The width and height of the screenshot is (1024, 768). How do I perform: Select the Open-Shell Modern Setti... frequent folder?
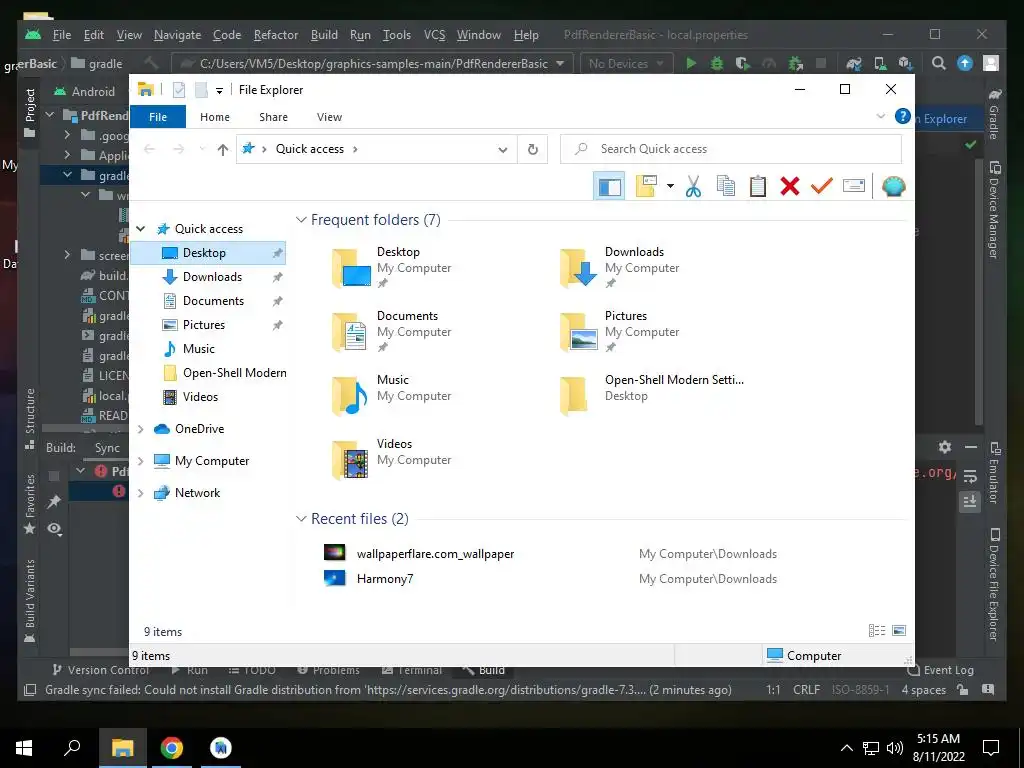tap(652, 395)
